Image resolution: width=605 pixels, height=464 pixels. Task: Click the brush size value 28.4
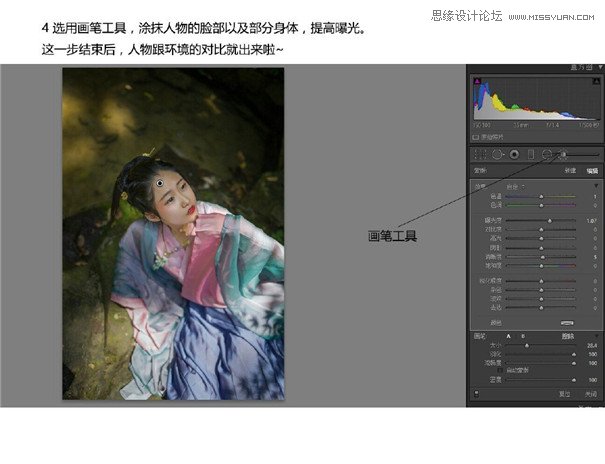[x=592, y=346]
